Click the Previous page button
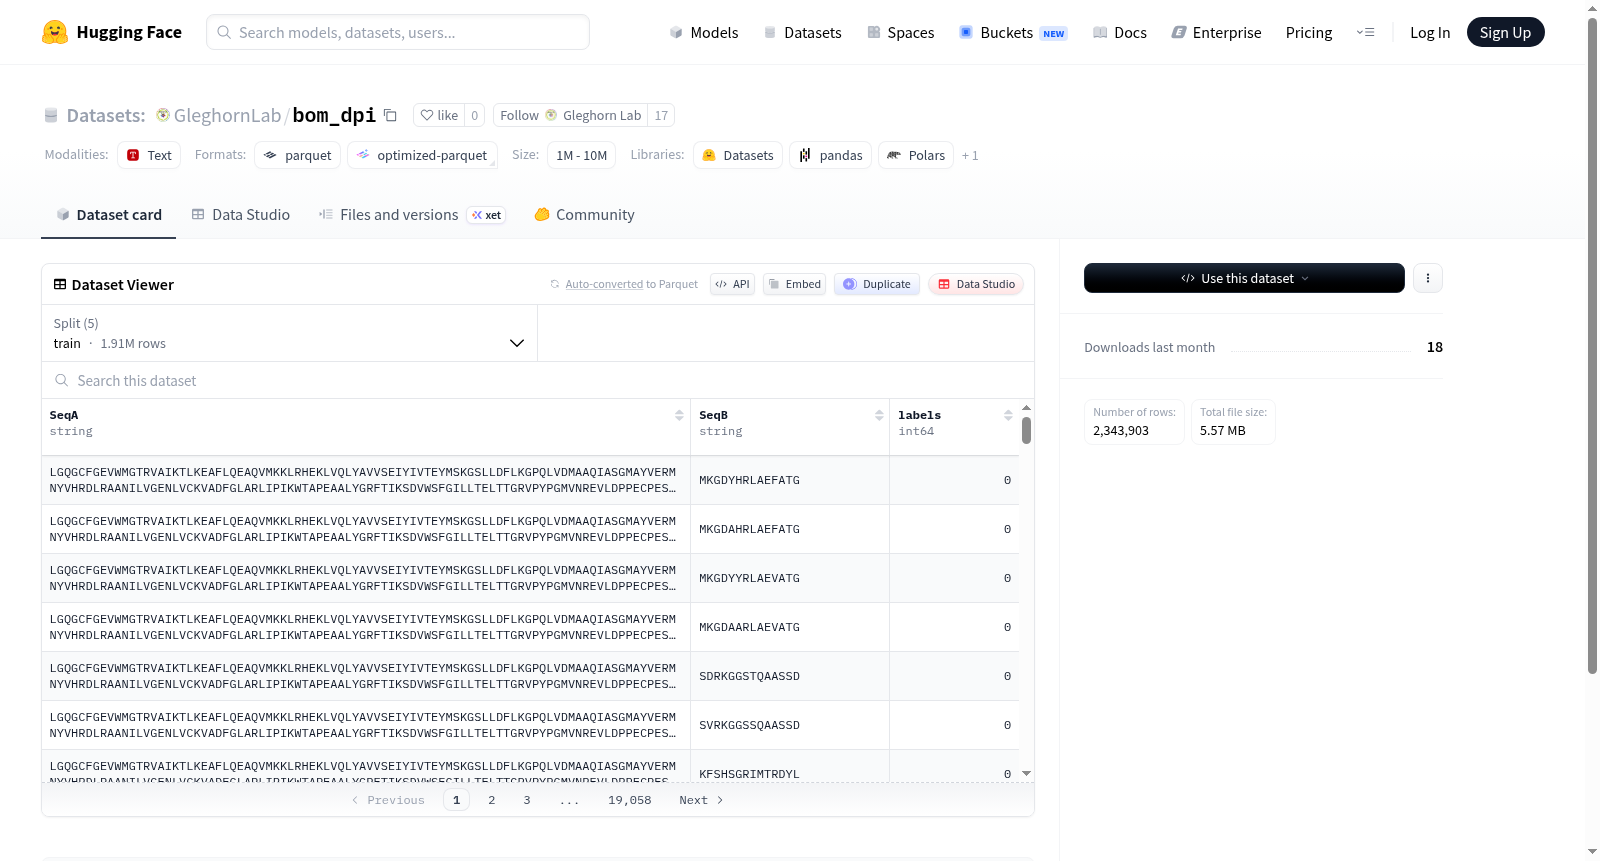1600x861 pixels. coord(388,800)
